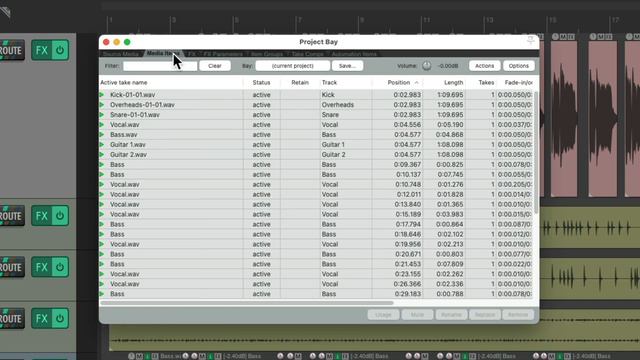Toggle FX bypass power button on second track
The height and width of the screenshot is (360, 640).
tap(60, 216)
